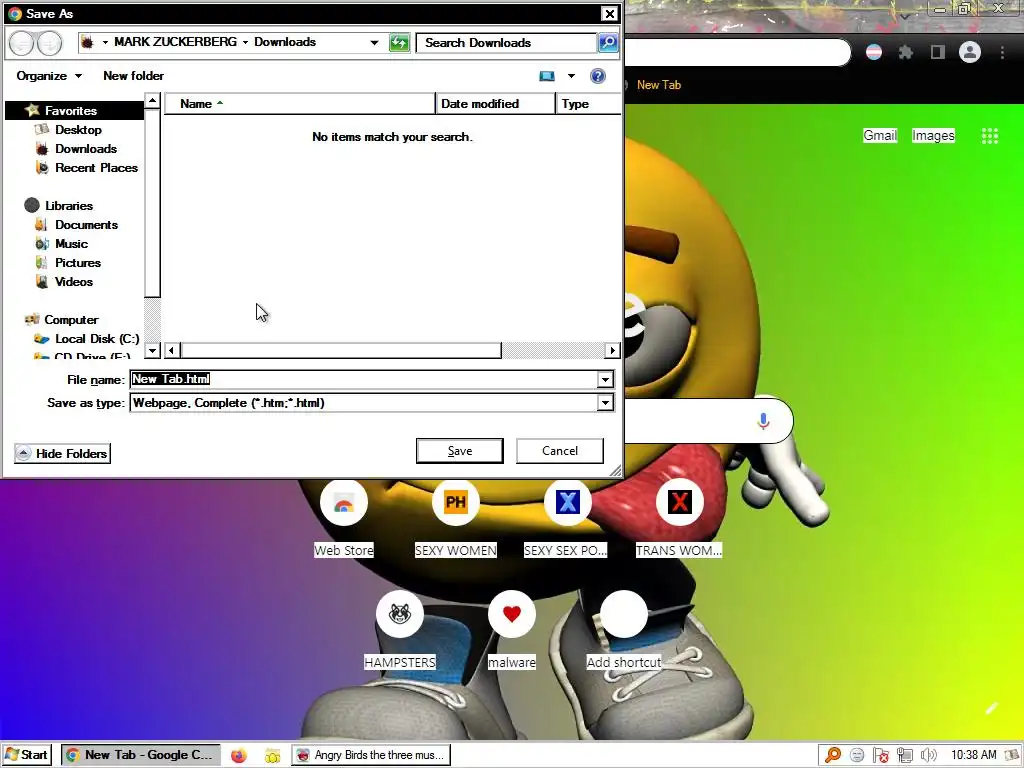This screenshot has height=768, width=1024.
Task: Switch to the New Tab browser tab
Action: (659, 84)
